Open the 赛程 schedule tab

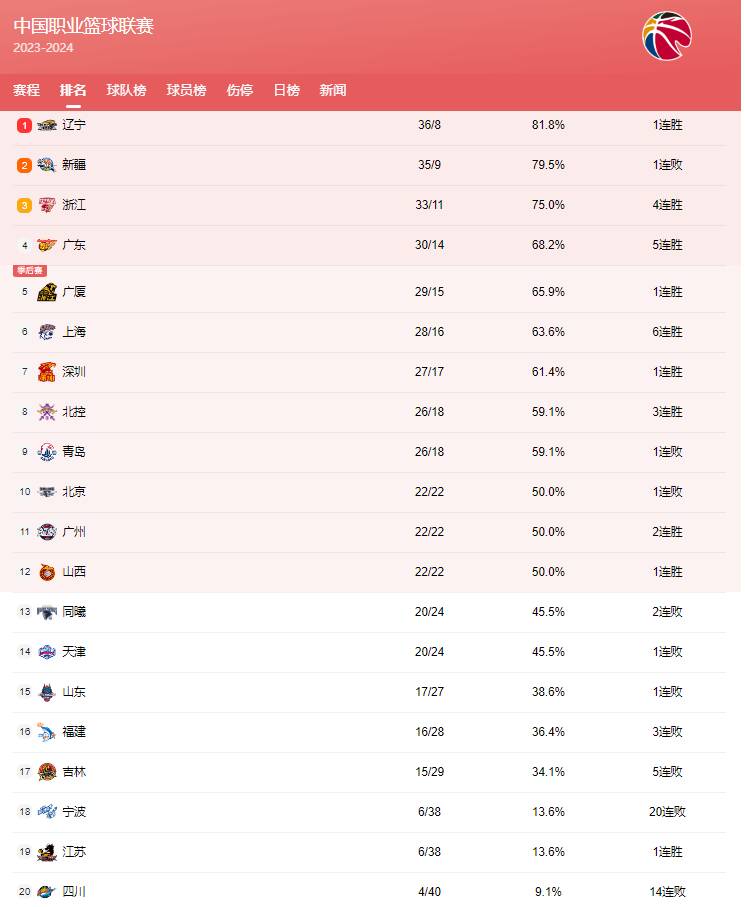point(27,90)
